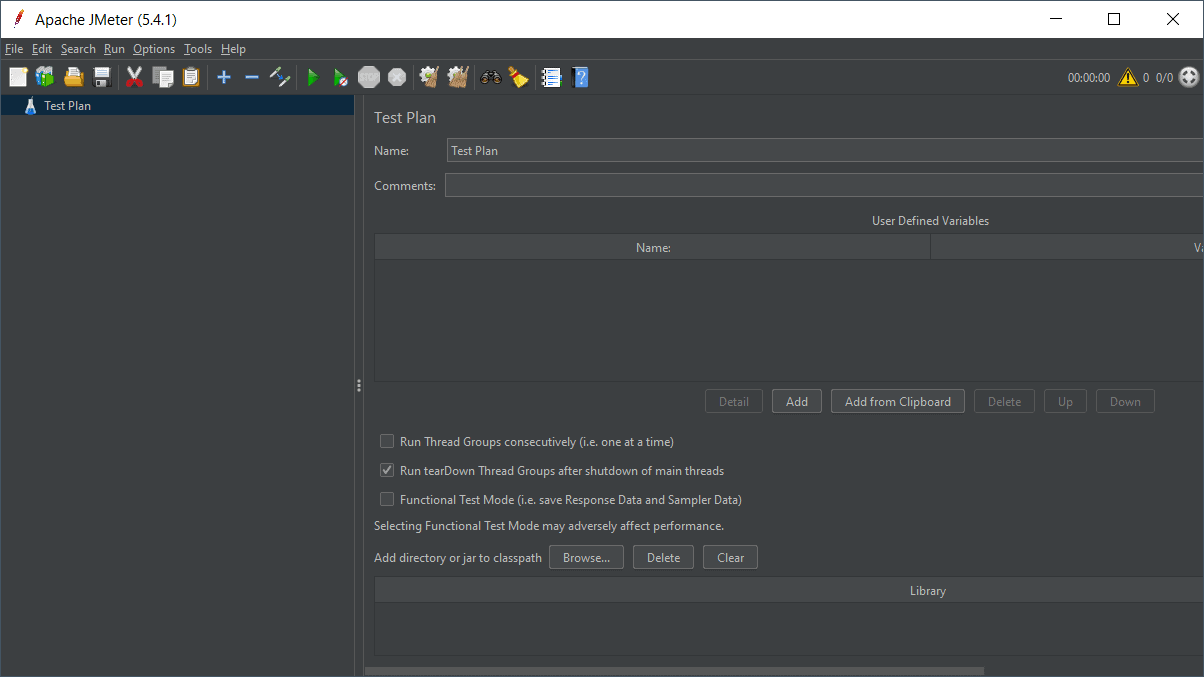Open the Edit menu

(42, 49)
